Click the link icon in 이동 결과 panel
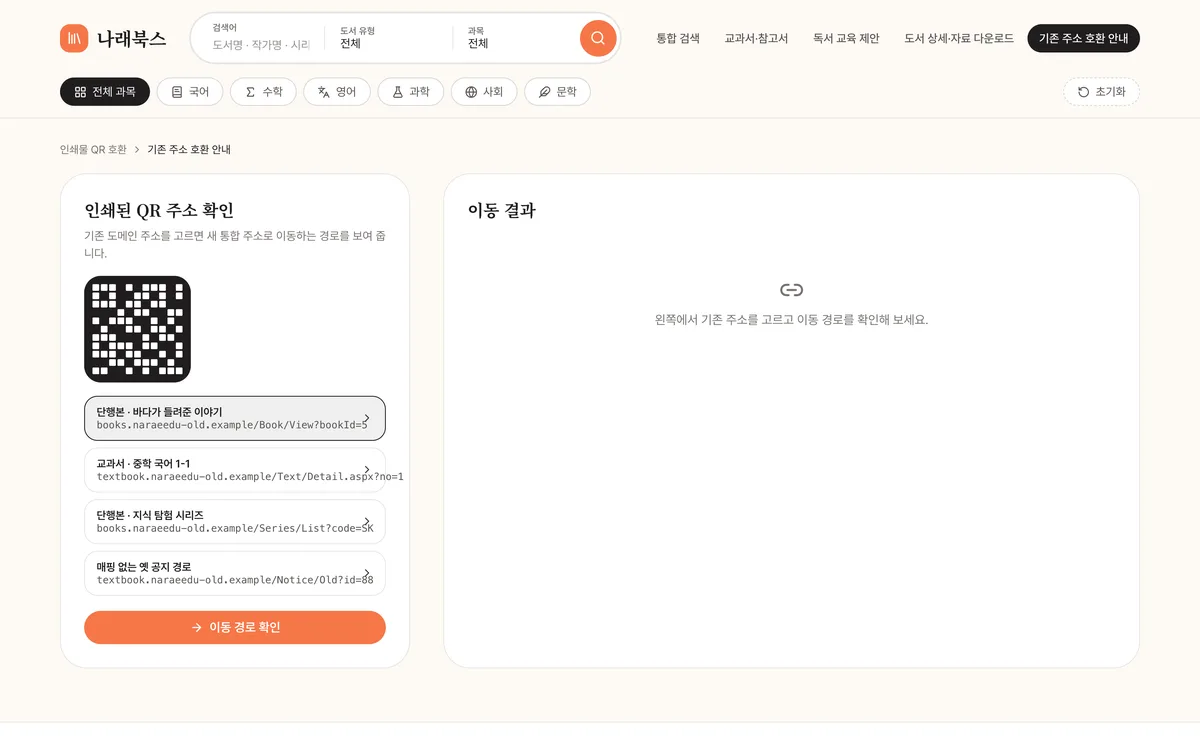The width and height of the screenshot is (1200, 750). tap(791, 290)
